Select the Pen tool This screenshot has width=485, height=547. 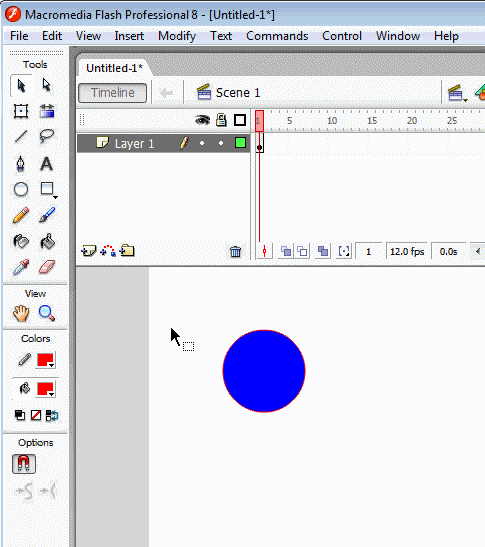pyautogui.click(x=21, y=164)
